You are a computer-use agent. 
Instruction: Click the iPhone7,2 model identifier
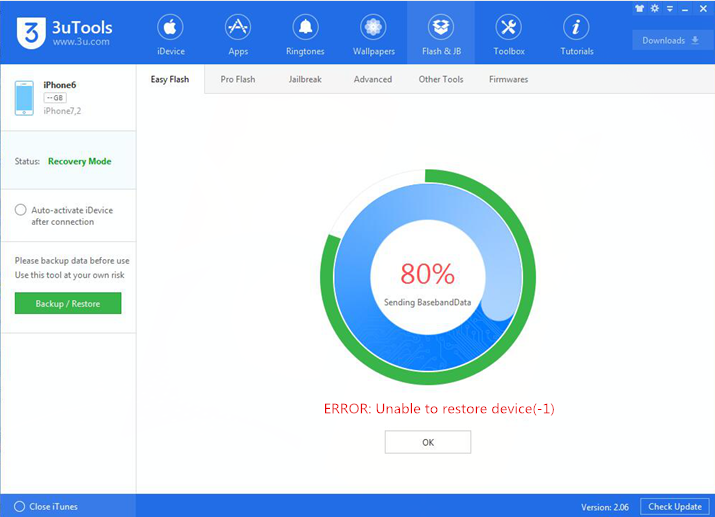coord(62,111)
